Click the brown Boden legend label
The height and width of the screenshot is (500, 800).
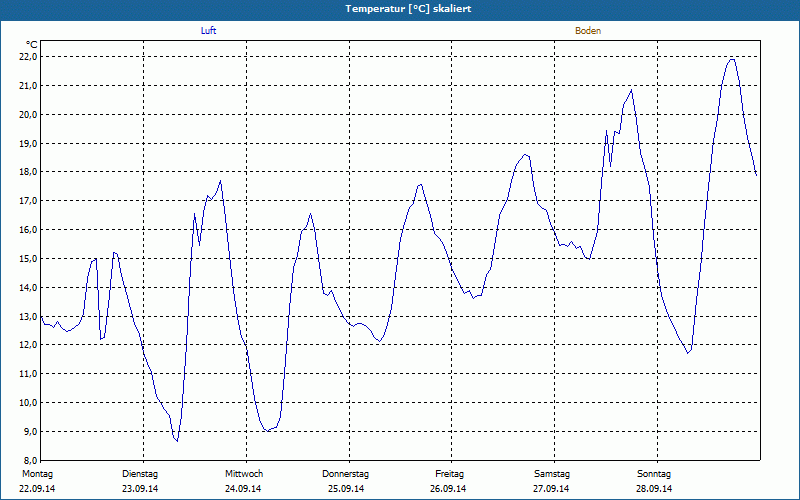(x=588, y=31)
